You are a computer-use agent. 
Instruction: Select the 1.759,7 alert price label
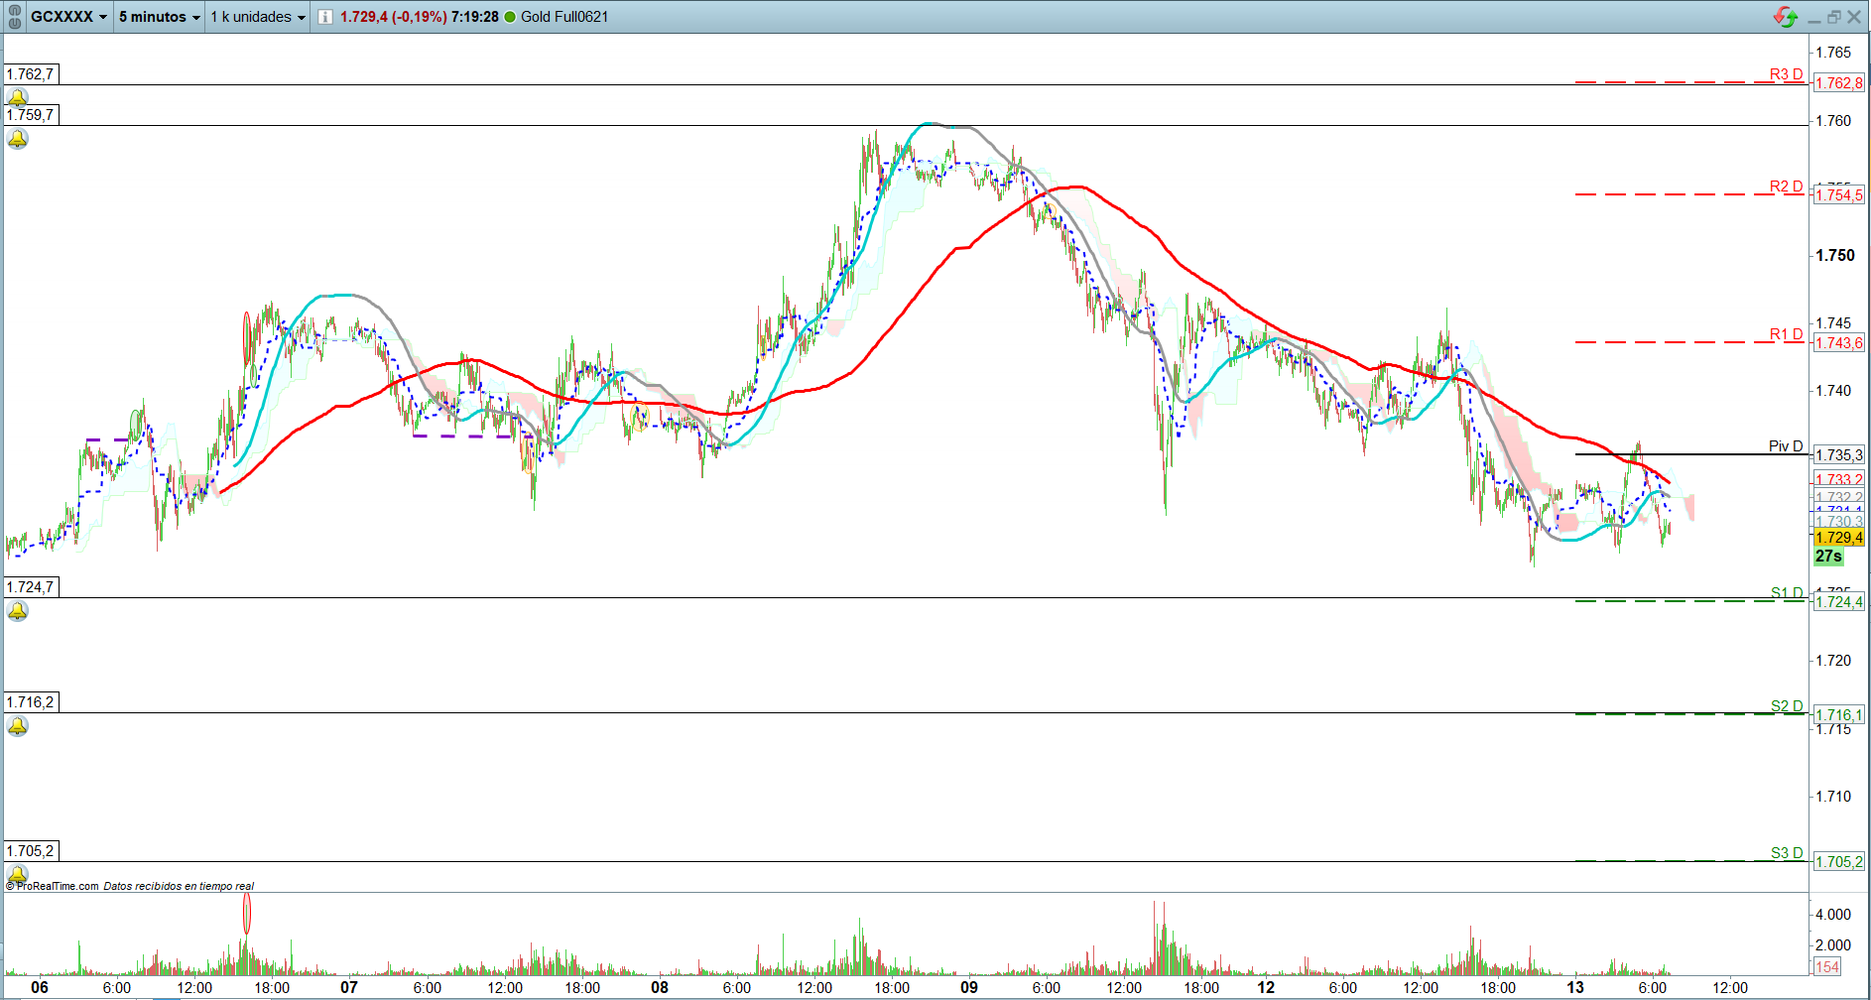(x=31, y=115)
